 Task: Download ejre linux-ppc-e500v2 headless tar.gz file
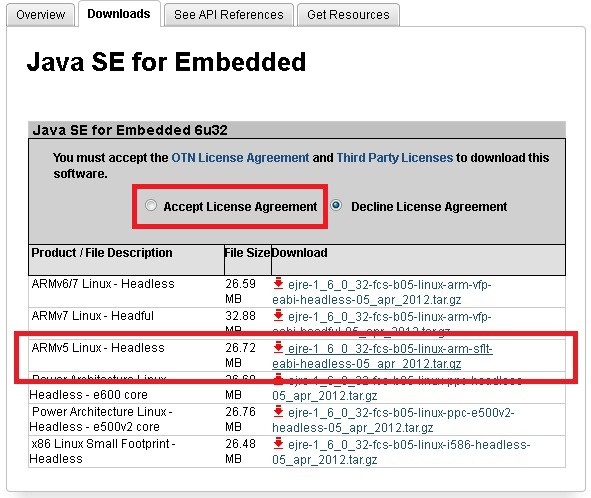(x=393, y=420)
